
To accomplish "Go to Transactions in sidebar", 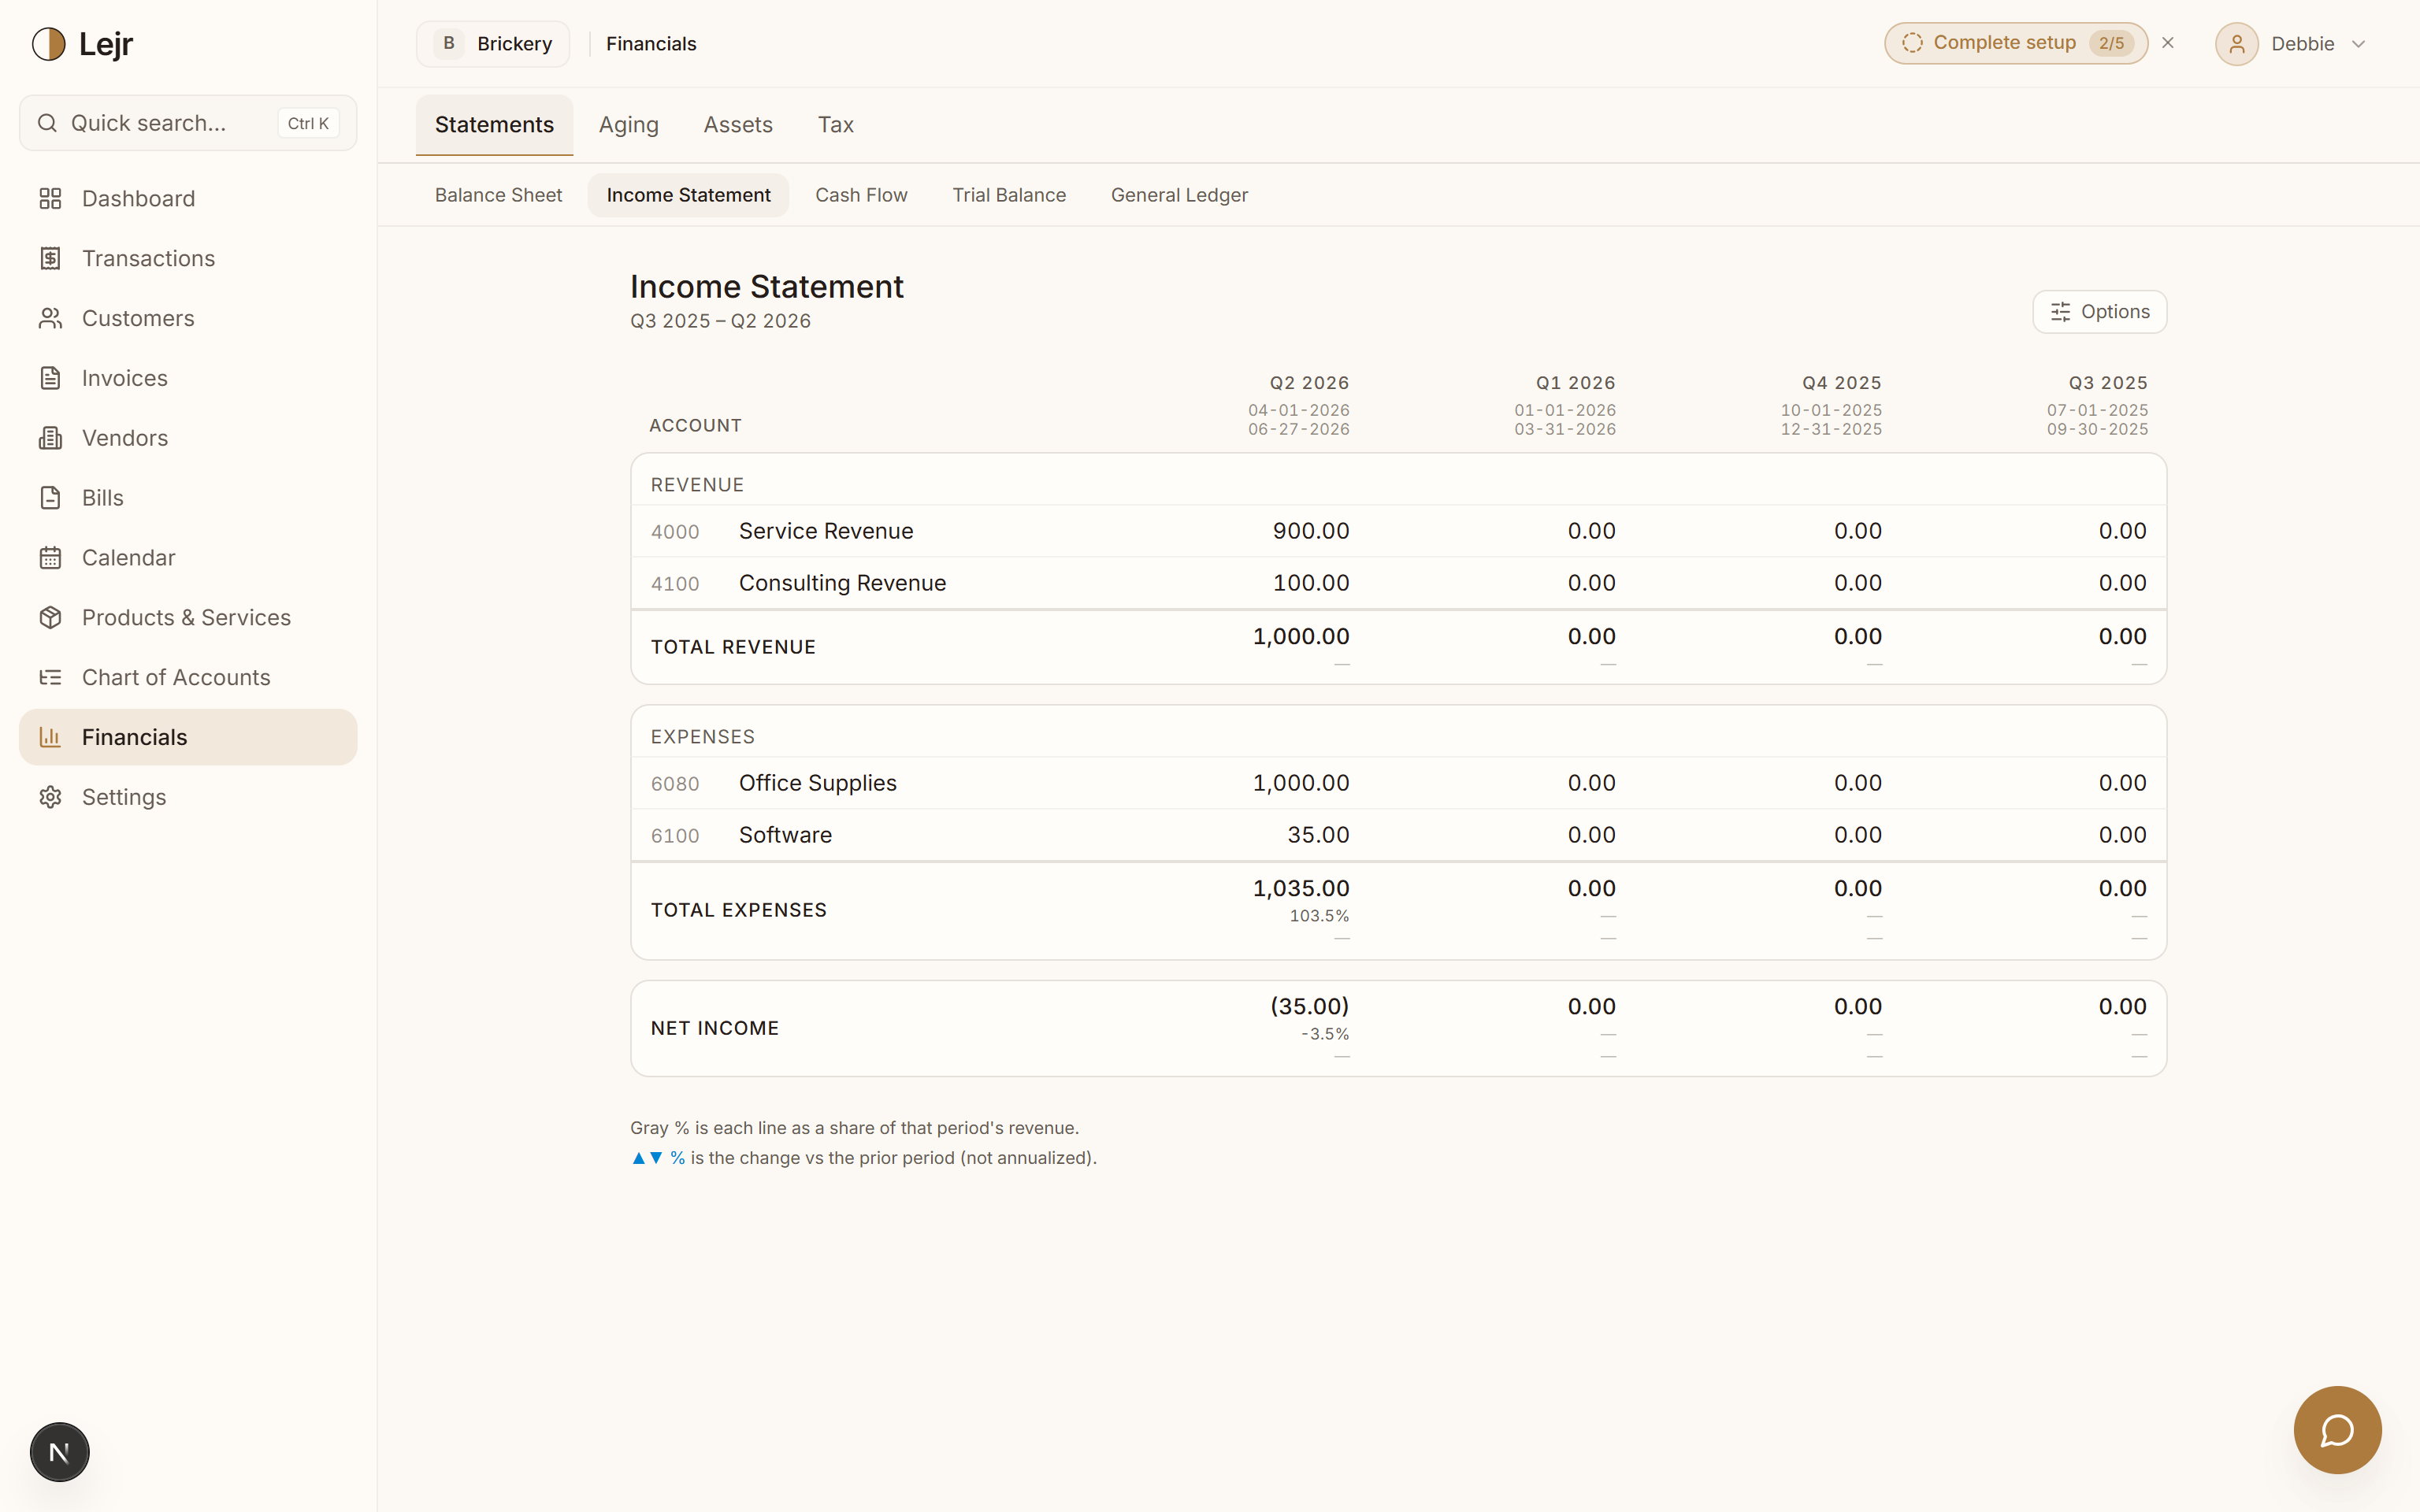I will click(x=188, y=258).
